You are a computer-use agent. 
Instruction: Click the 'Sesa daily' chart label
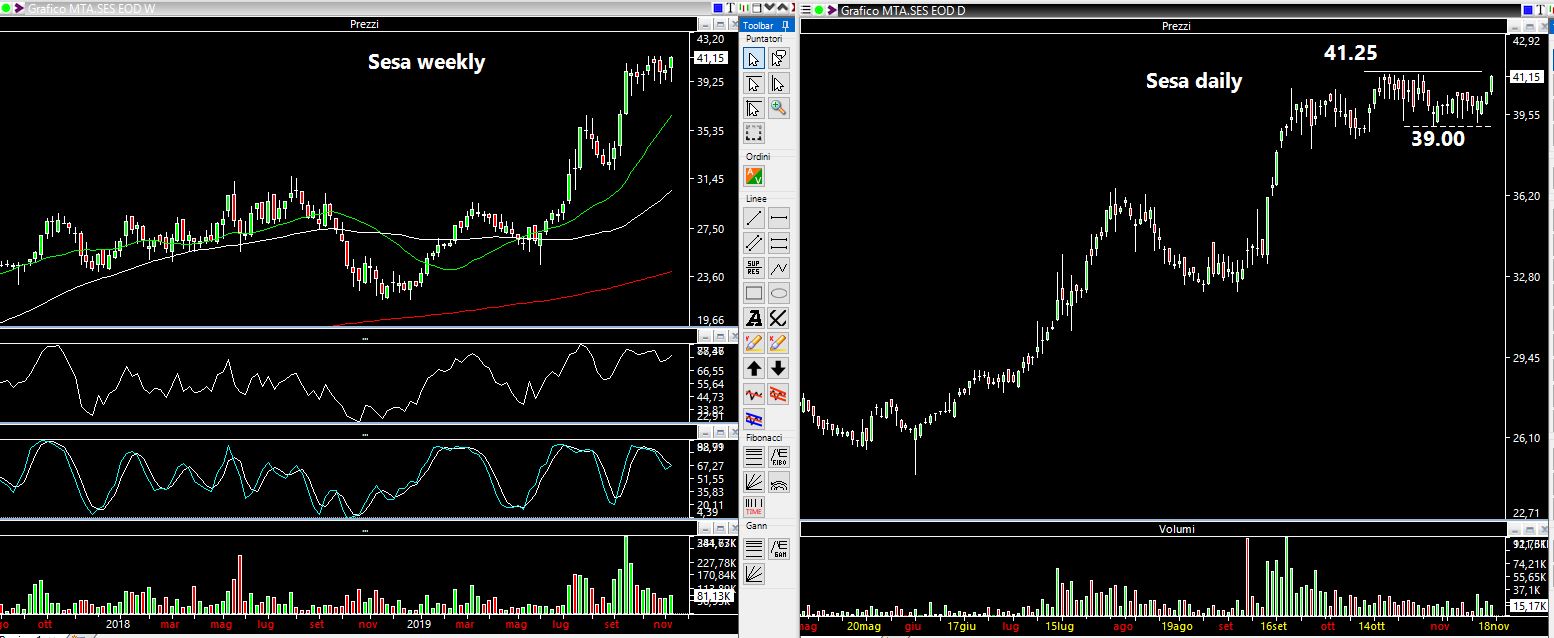[x=1194, y=81]
